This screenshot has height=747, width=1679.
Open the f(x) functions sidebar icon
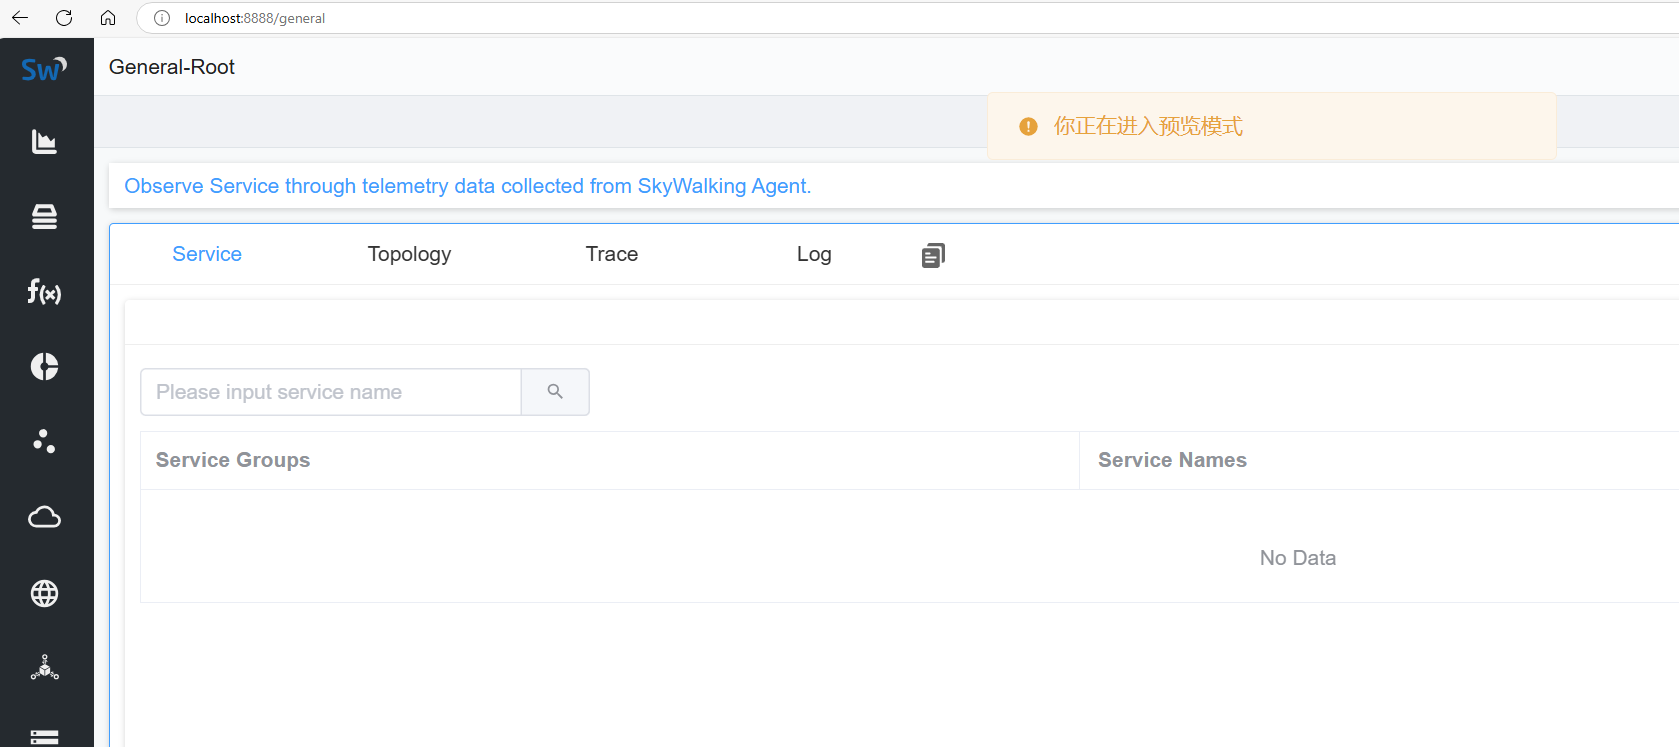[x=44, y=292]
